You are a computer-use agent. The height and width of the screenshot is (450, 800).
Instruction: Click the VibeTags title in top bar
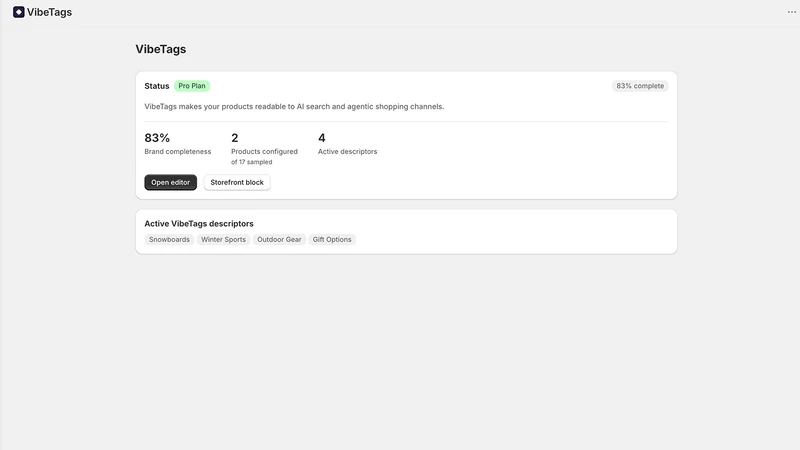point(49,12)
